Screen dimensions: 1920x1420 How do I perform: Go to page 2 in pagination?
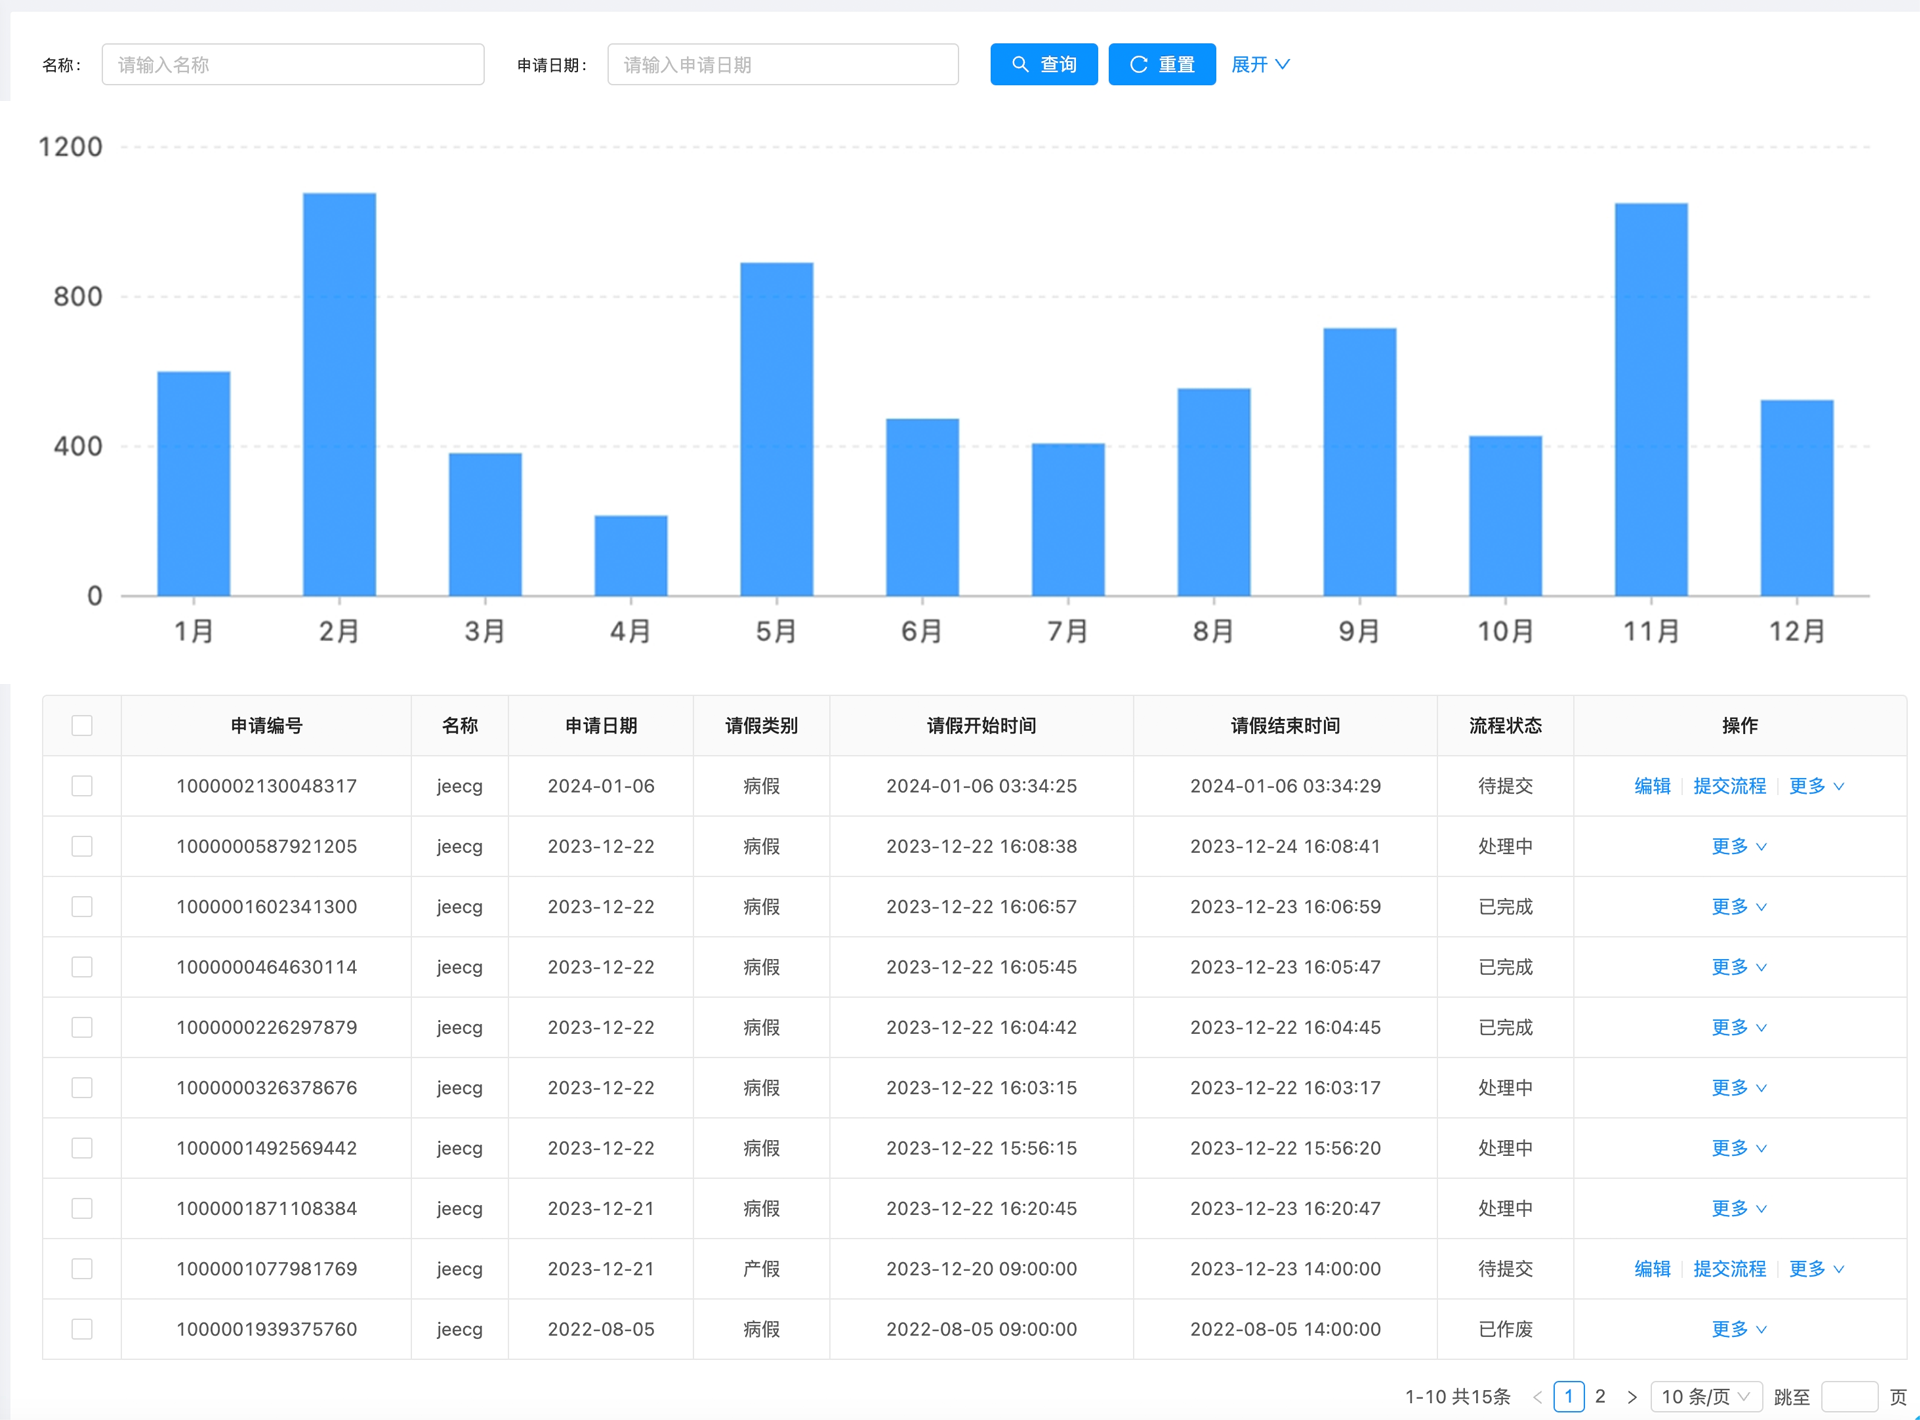pos(1600,1396)
